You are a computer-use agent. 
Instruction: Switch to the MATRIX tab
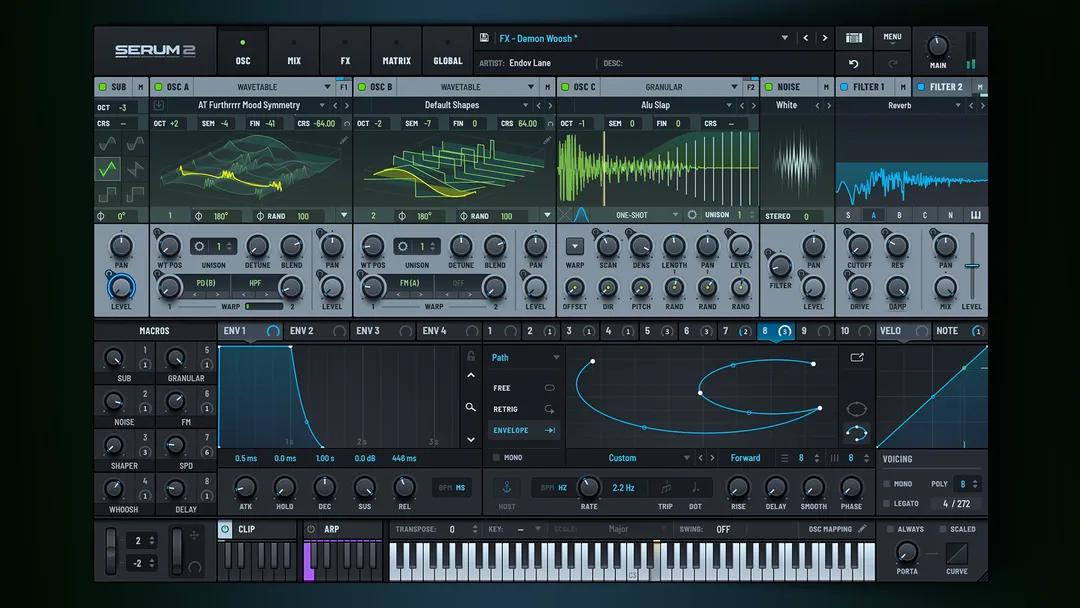396,60
